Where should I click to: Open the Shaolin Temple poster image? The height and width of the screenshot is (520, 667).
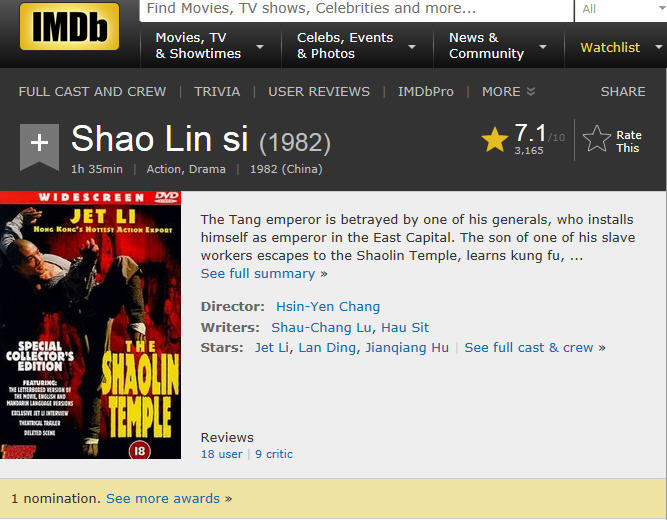tap(90, 325)
